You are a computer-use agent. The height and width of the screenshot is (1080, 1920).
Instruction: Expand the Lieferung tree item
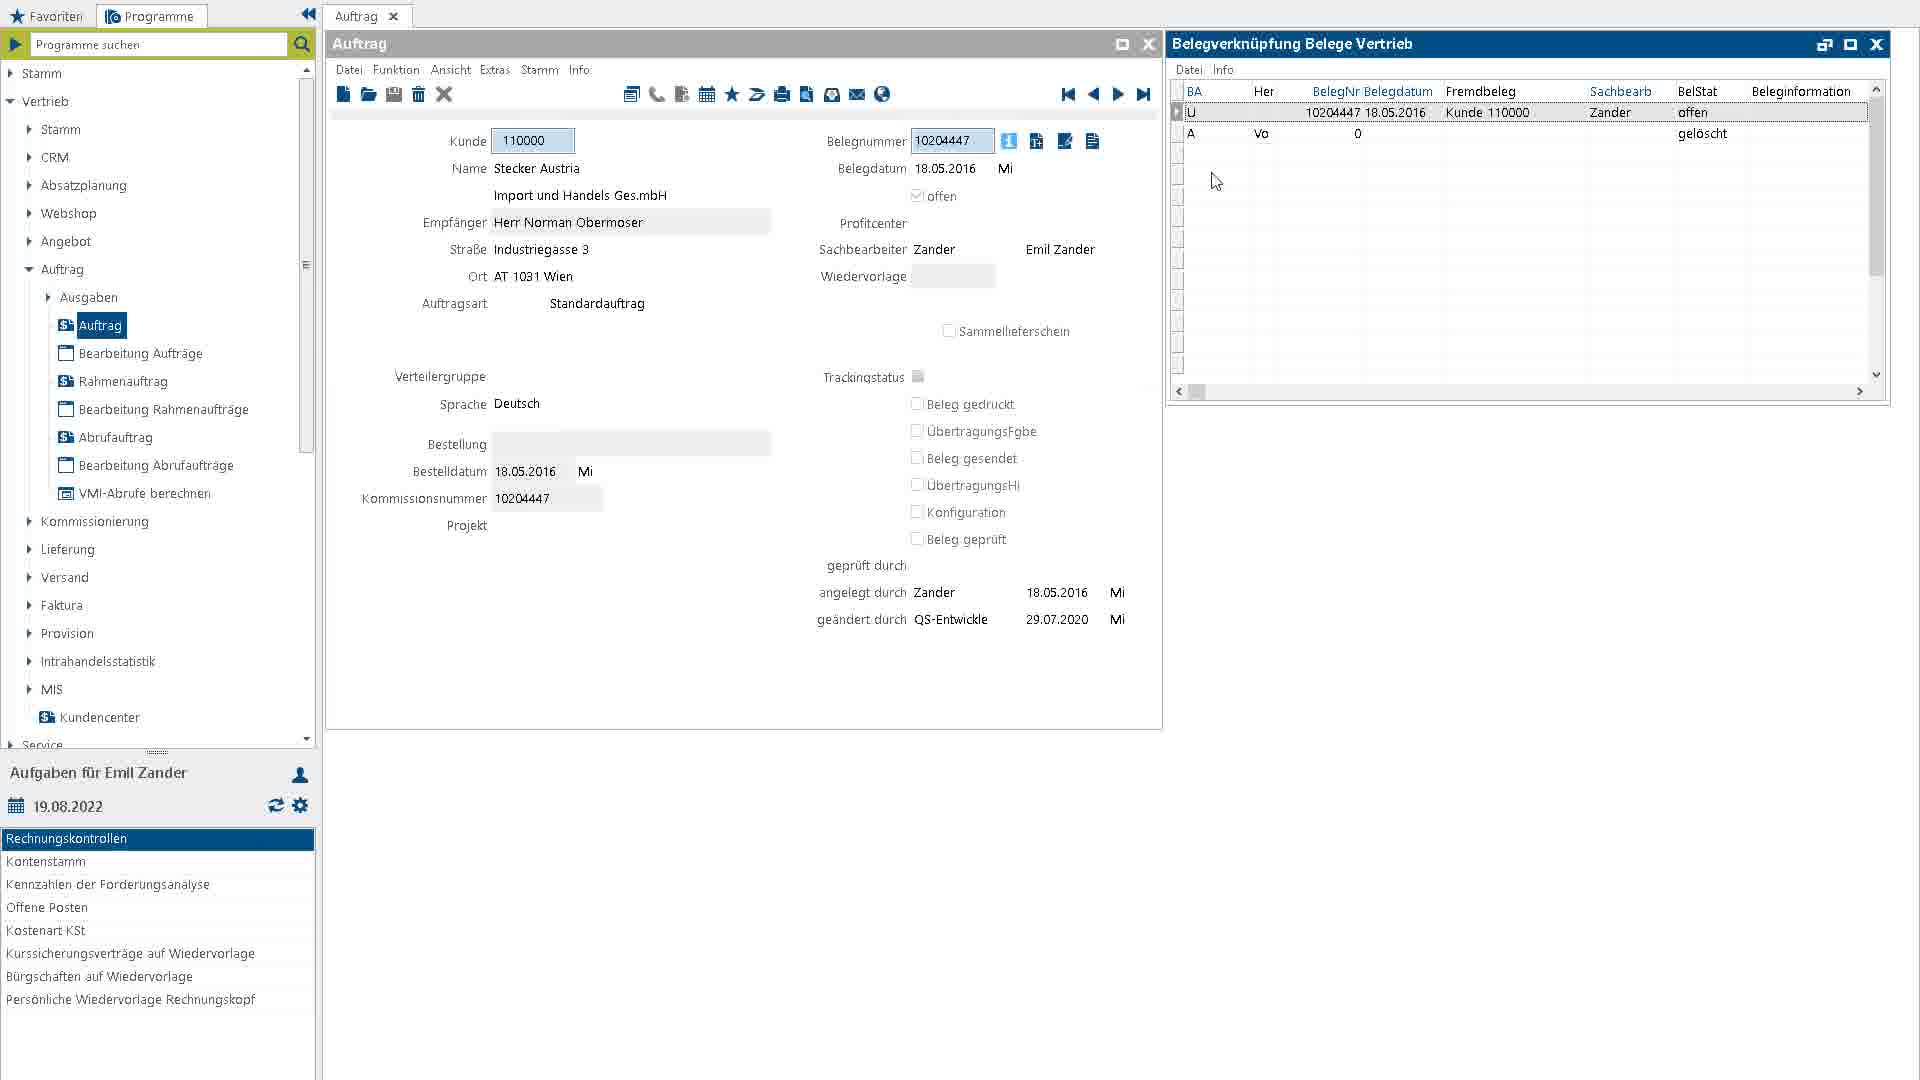point(29,549)
